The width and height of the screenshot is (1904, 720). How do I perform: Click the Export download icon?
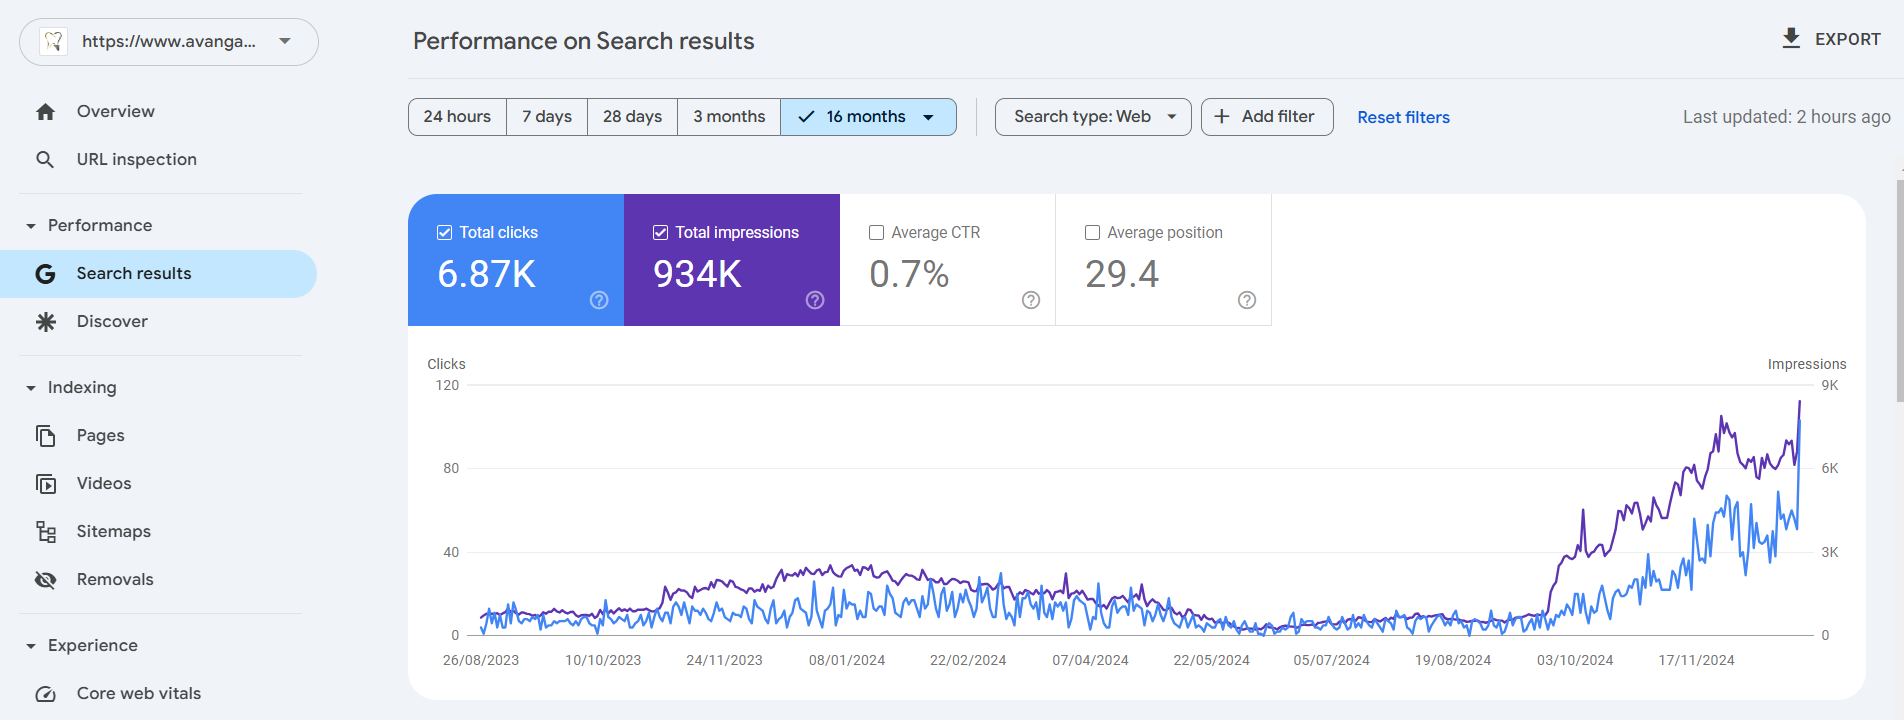tap(1791, 39)
